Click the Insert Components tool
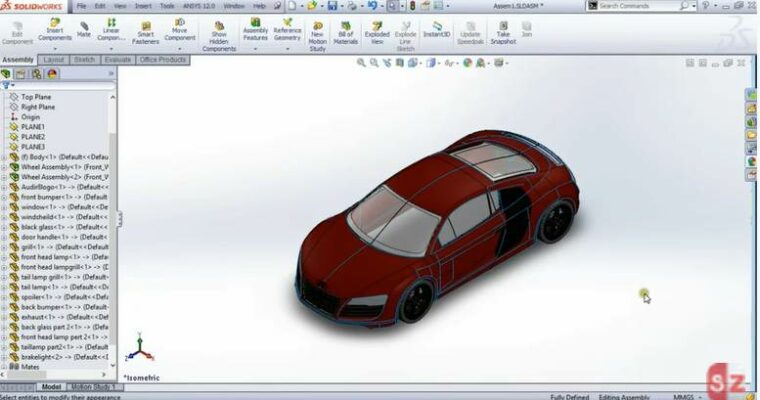Screen dimensions: 760x400 click(x=55, y=30)
